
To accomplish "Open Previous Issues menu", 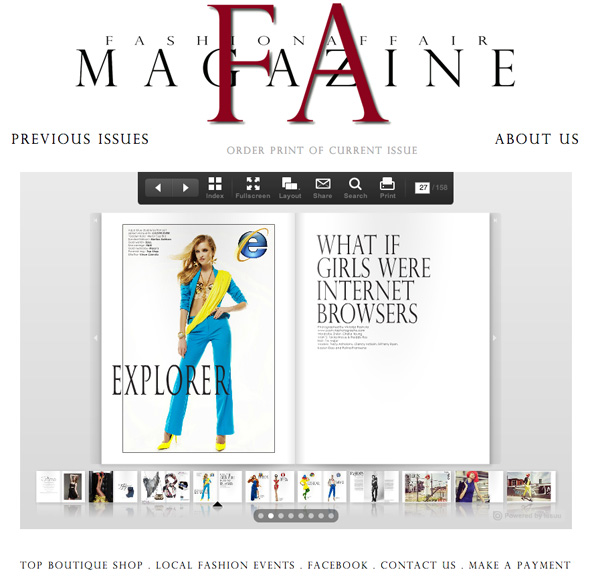I will click(x=80, y=139).
